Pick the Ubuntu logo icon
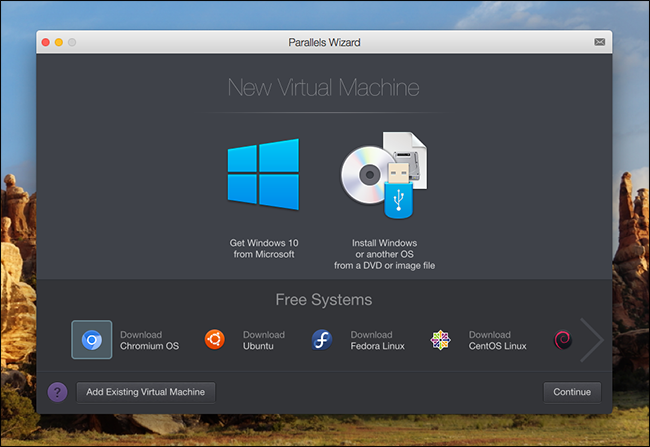Screen dimensions: 650x447 point(215,339)
